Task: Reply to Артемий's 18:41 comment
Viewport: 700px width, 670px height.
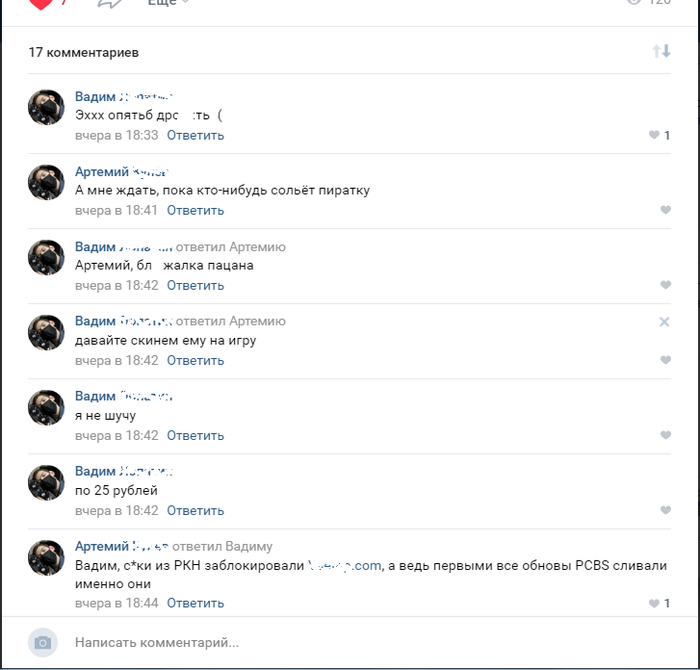Action: coord(196,210)
